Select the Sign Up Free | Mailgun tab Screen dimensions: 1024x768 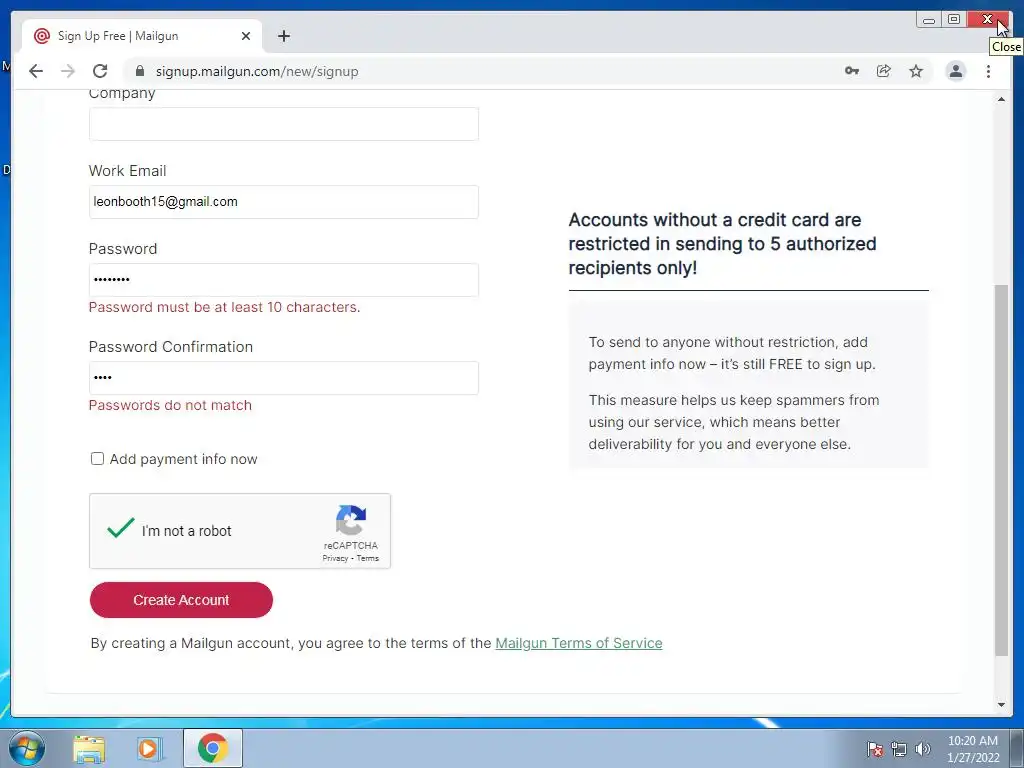click(142, 36)
